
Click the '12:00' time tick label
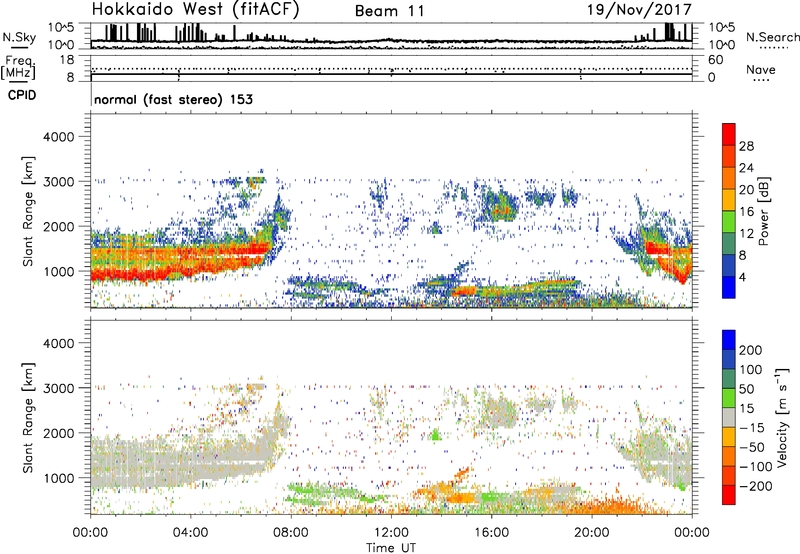tap(391, 533)
